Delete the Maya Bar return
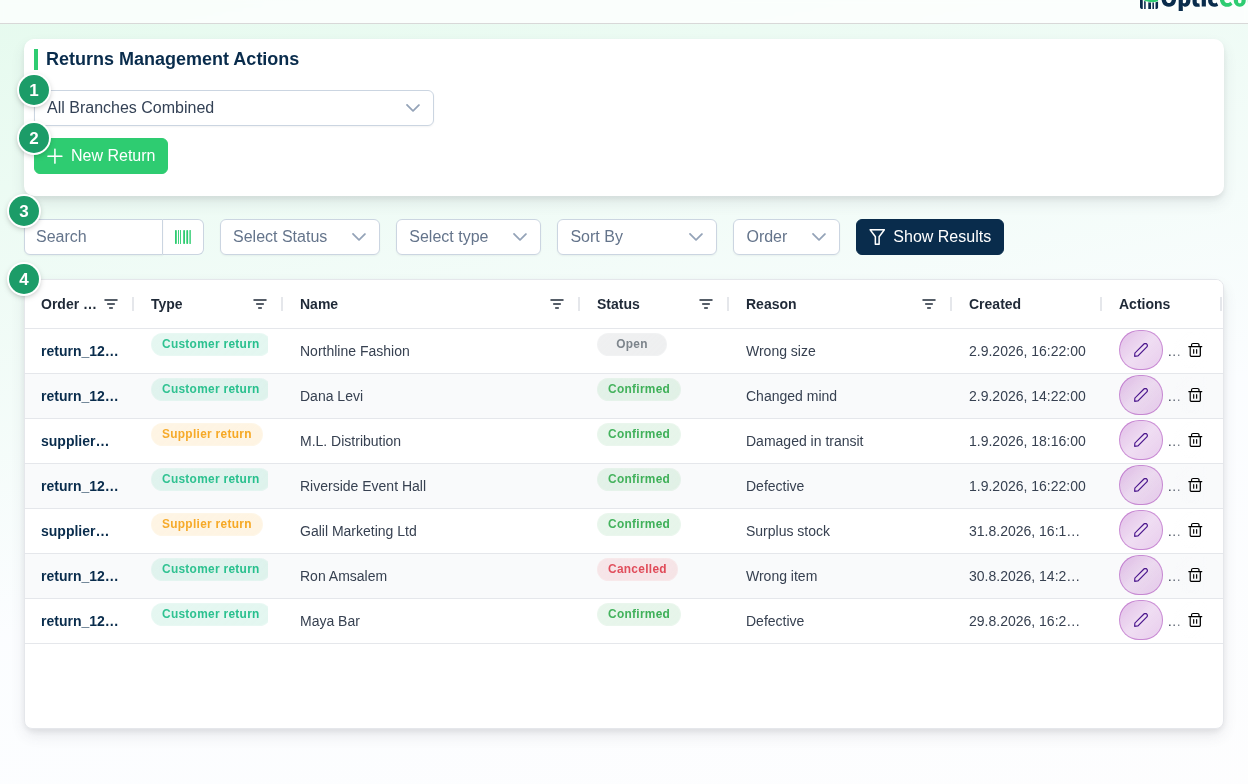The image size is (1248, 784). pos(1195,620)
